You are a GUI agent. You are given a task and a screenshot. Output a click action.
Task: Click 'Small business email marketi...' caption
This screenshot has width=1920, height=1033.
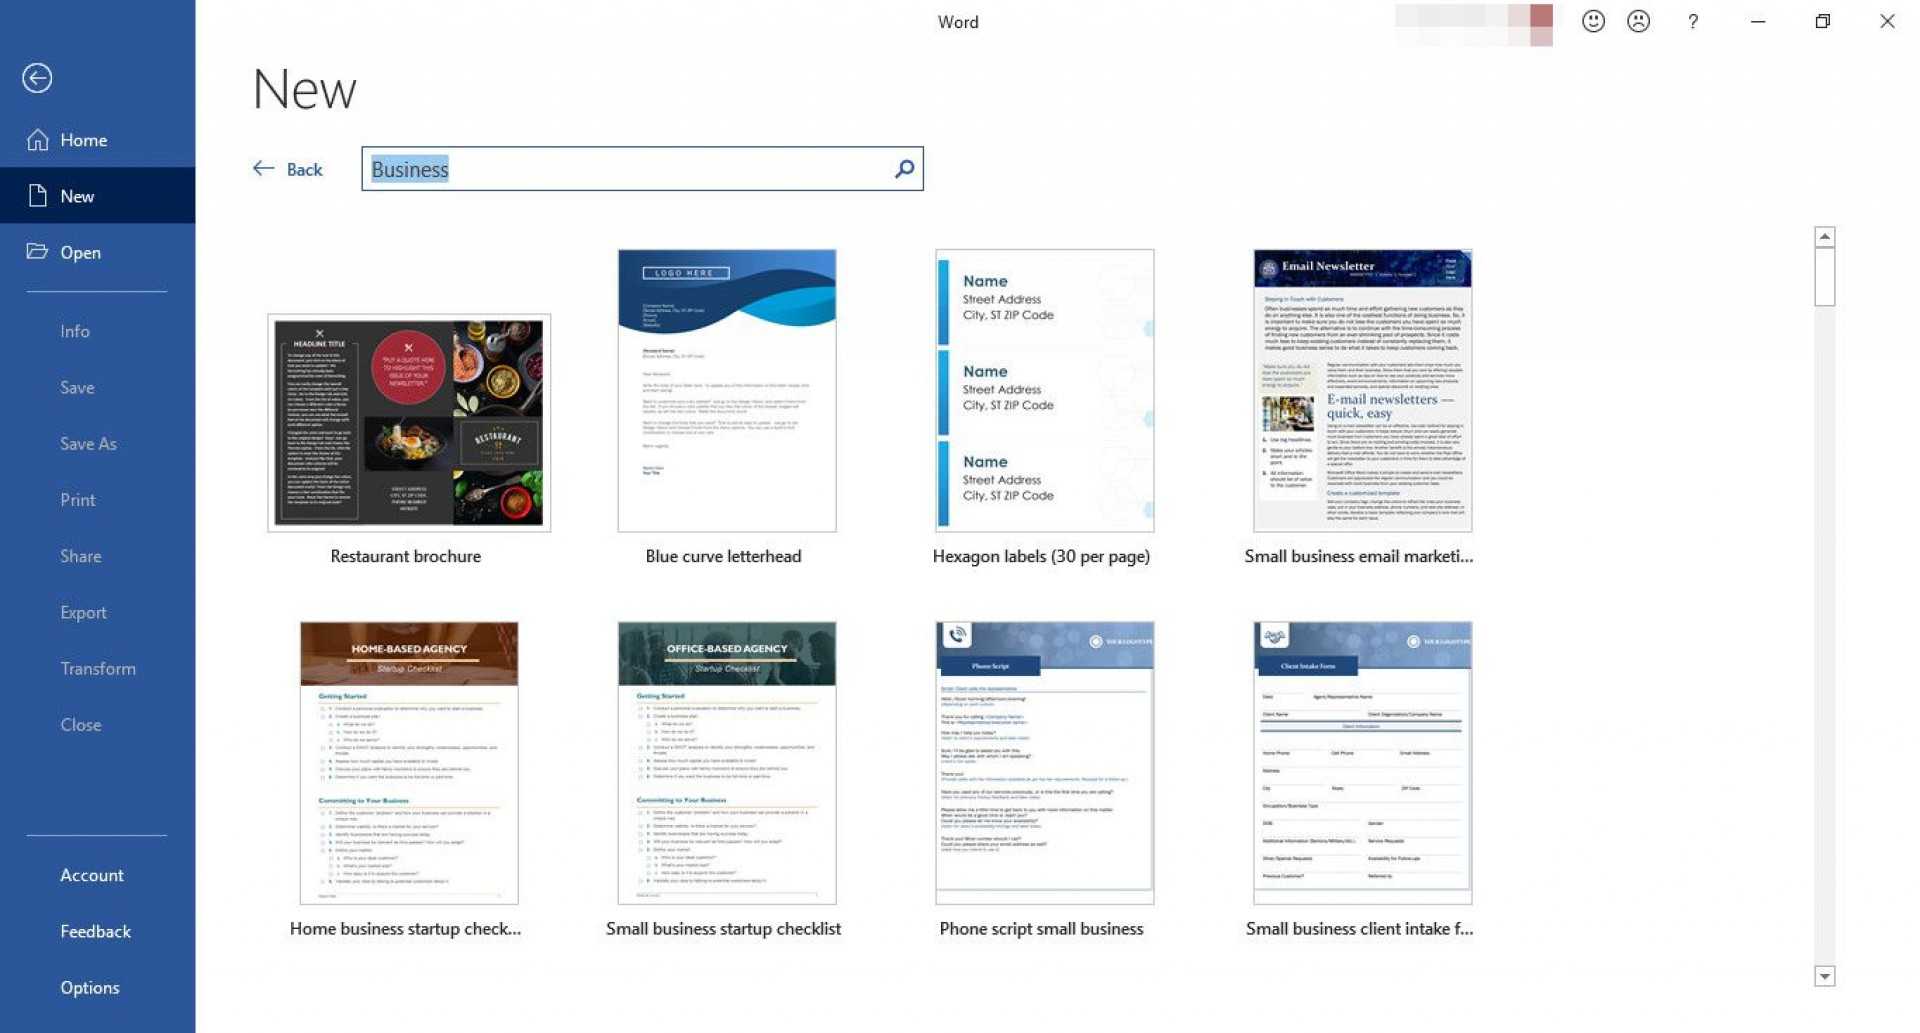tap(1359, 556)
